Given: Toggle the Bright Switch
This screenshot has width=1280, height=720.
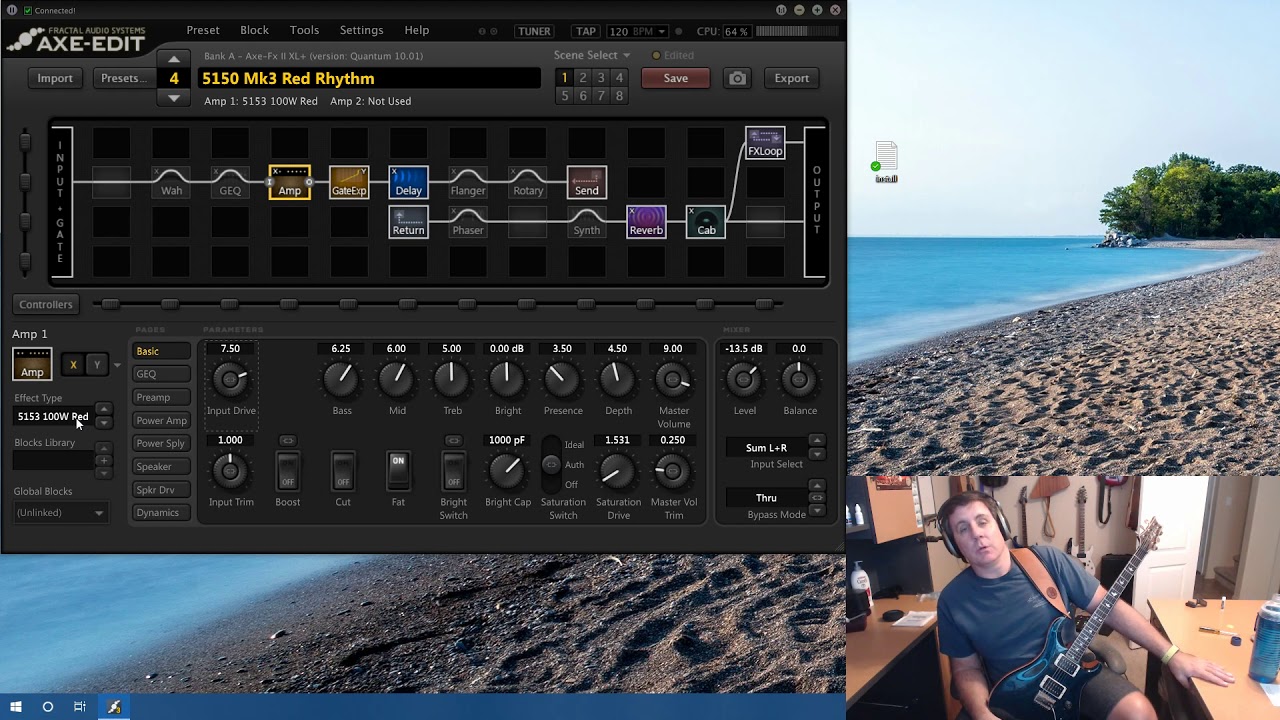Looking at the screenshot, I should [453, 471].
